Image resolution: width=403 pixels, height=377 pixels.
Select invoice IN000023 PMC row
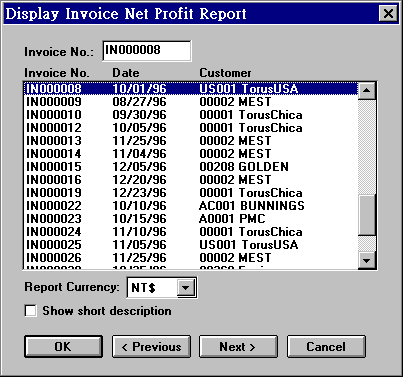pos(191,219)
